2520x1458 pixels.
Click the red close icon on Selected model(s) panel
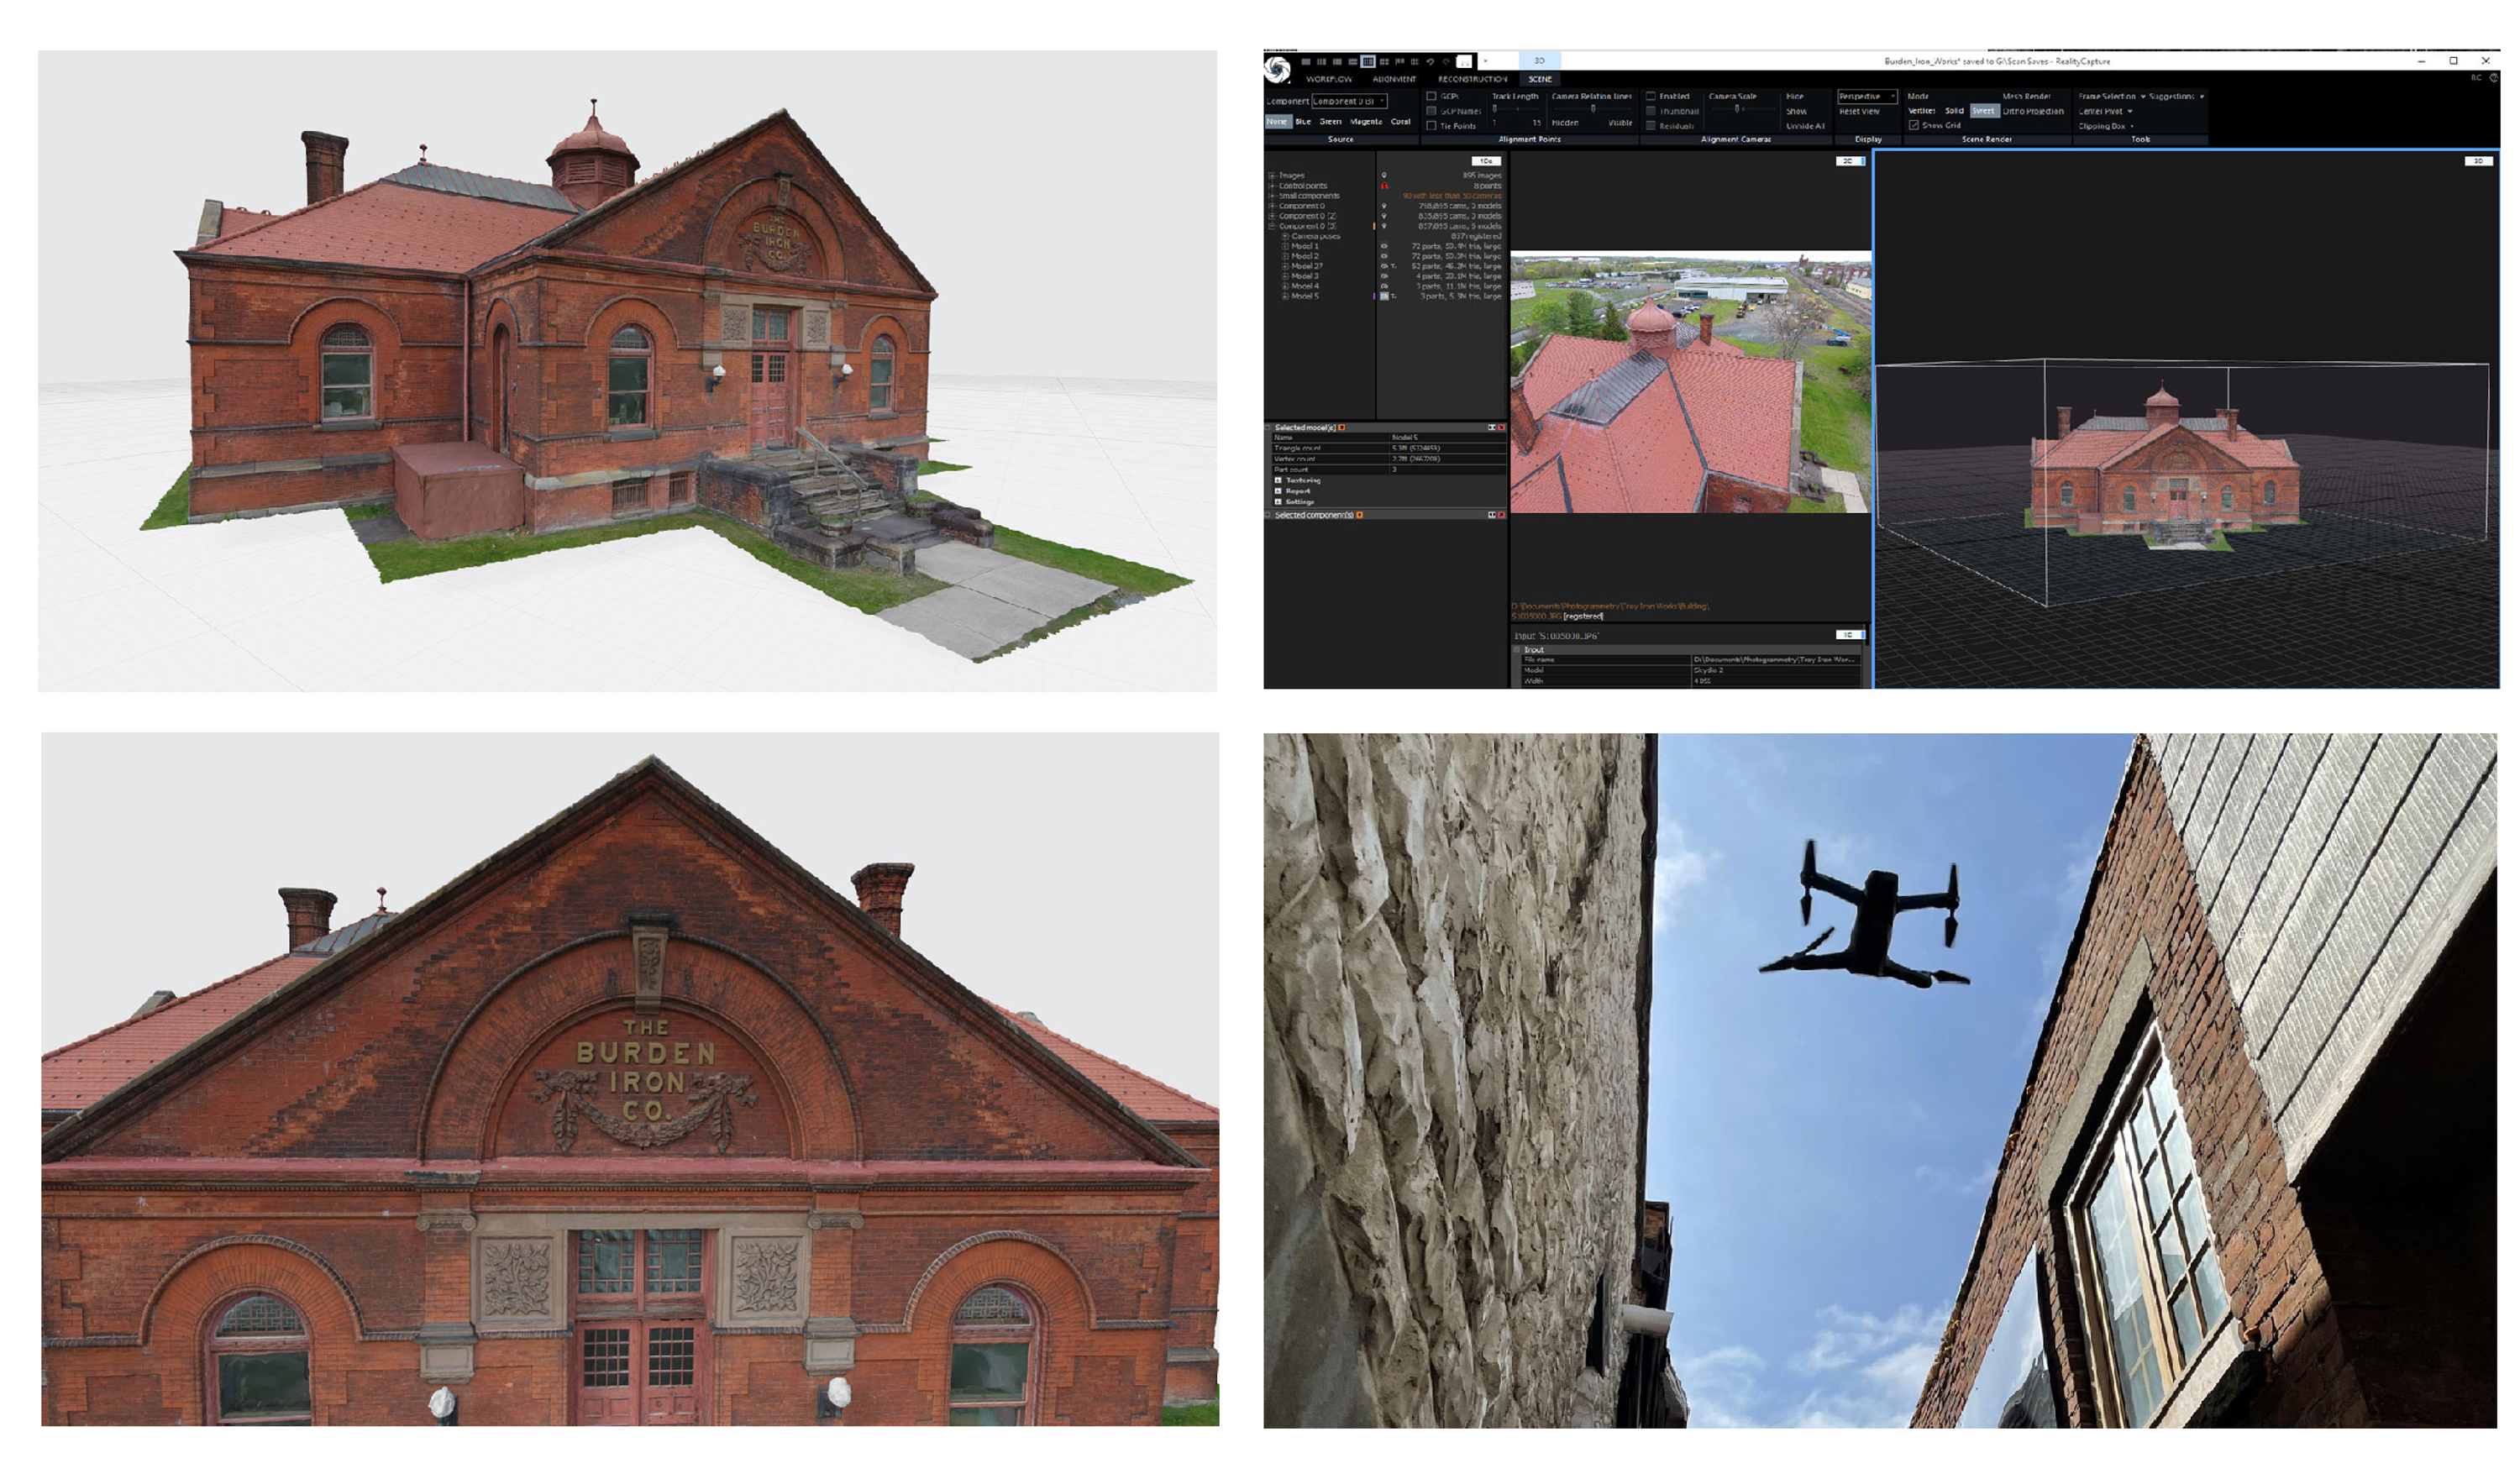[1501, 428]
